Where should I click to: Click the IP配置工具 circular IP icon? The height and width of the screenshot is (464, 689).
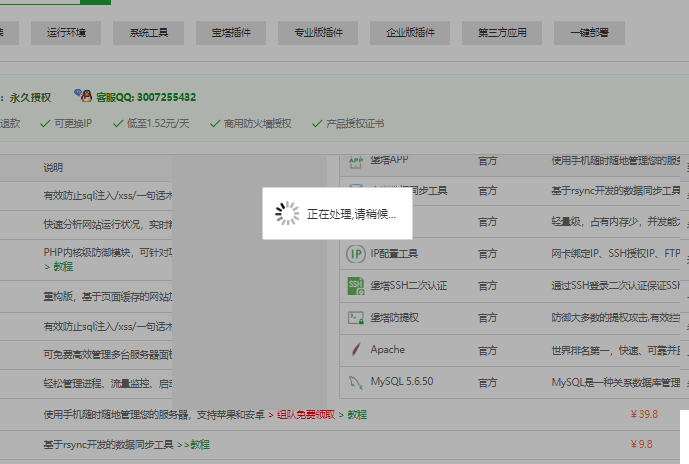(x=356, y=254)
